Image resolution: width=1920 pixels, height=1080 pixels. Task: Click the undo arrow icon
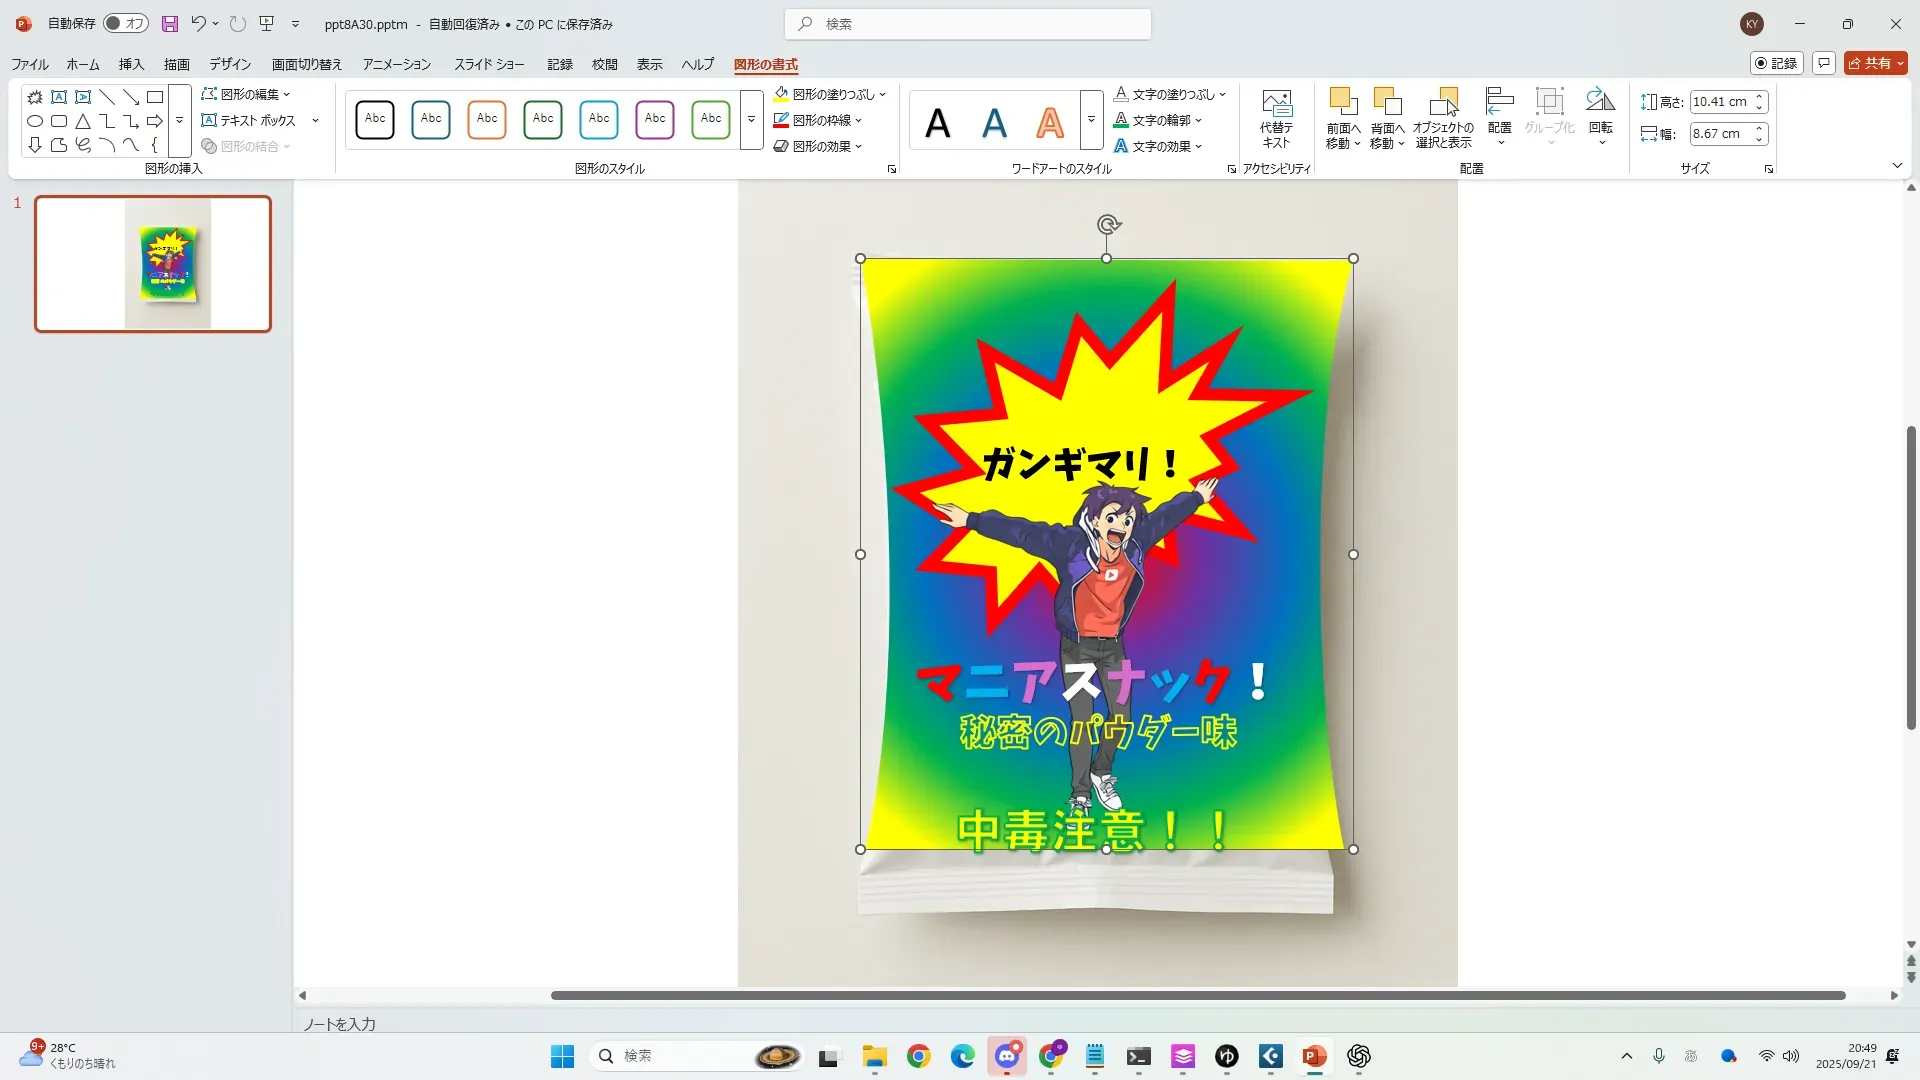[x=199, y=24]
